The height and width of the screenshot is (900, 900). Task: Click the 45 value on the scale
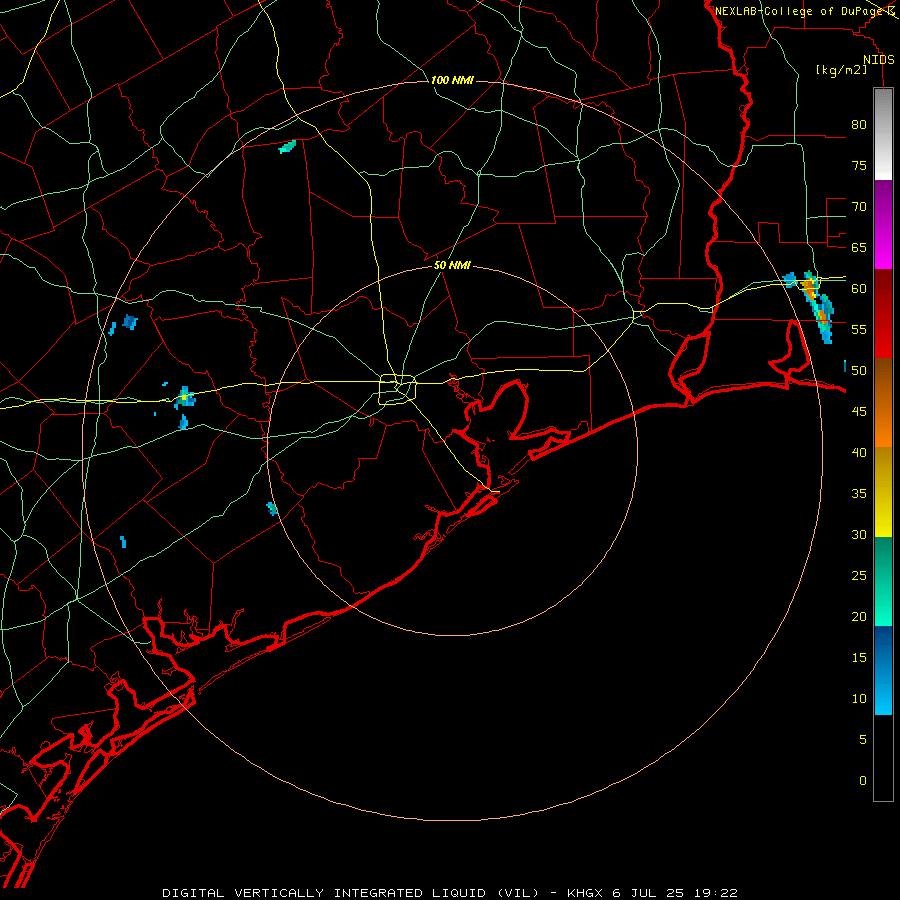859,412
